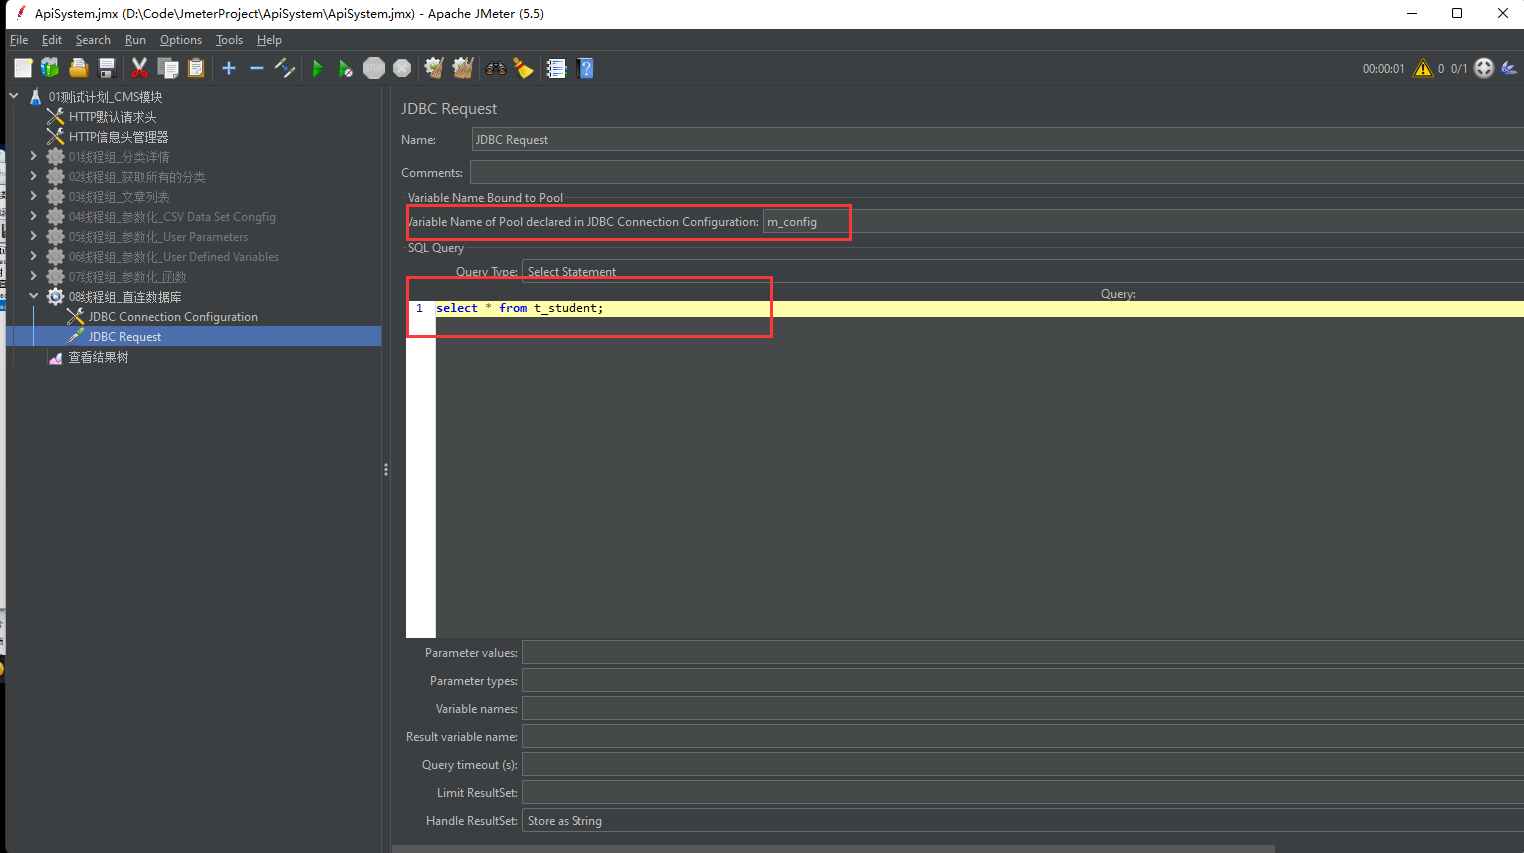Click the Parameter types field
The image size is (1524, 853).
pos(1022,681)
